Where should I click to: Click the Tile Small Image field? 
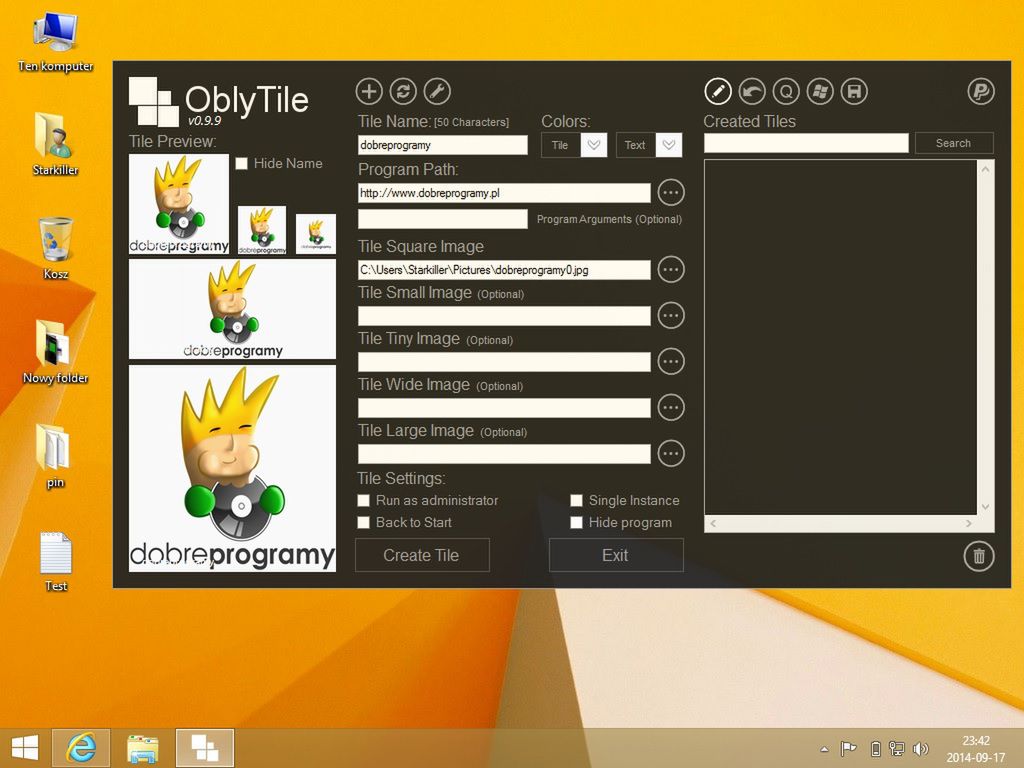pyautogui.click(x=504, y=316)
